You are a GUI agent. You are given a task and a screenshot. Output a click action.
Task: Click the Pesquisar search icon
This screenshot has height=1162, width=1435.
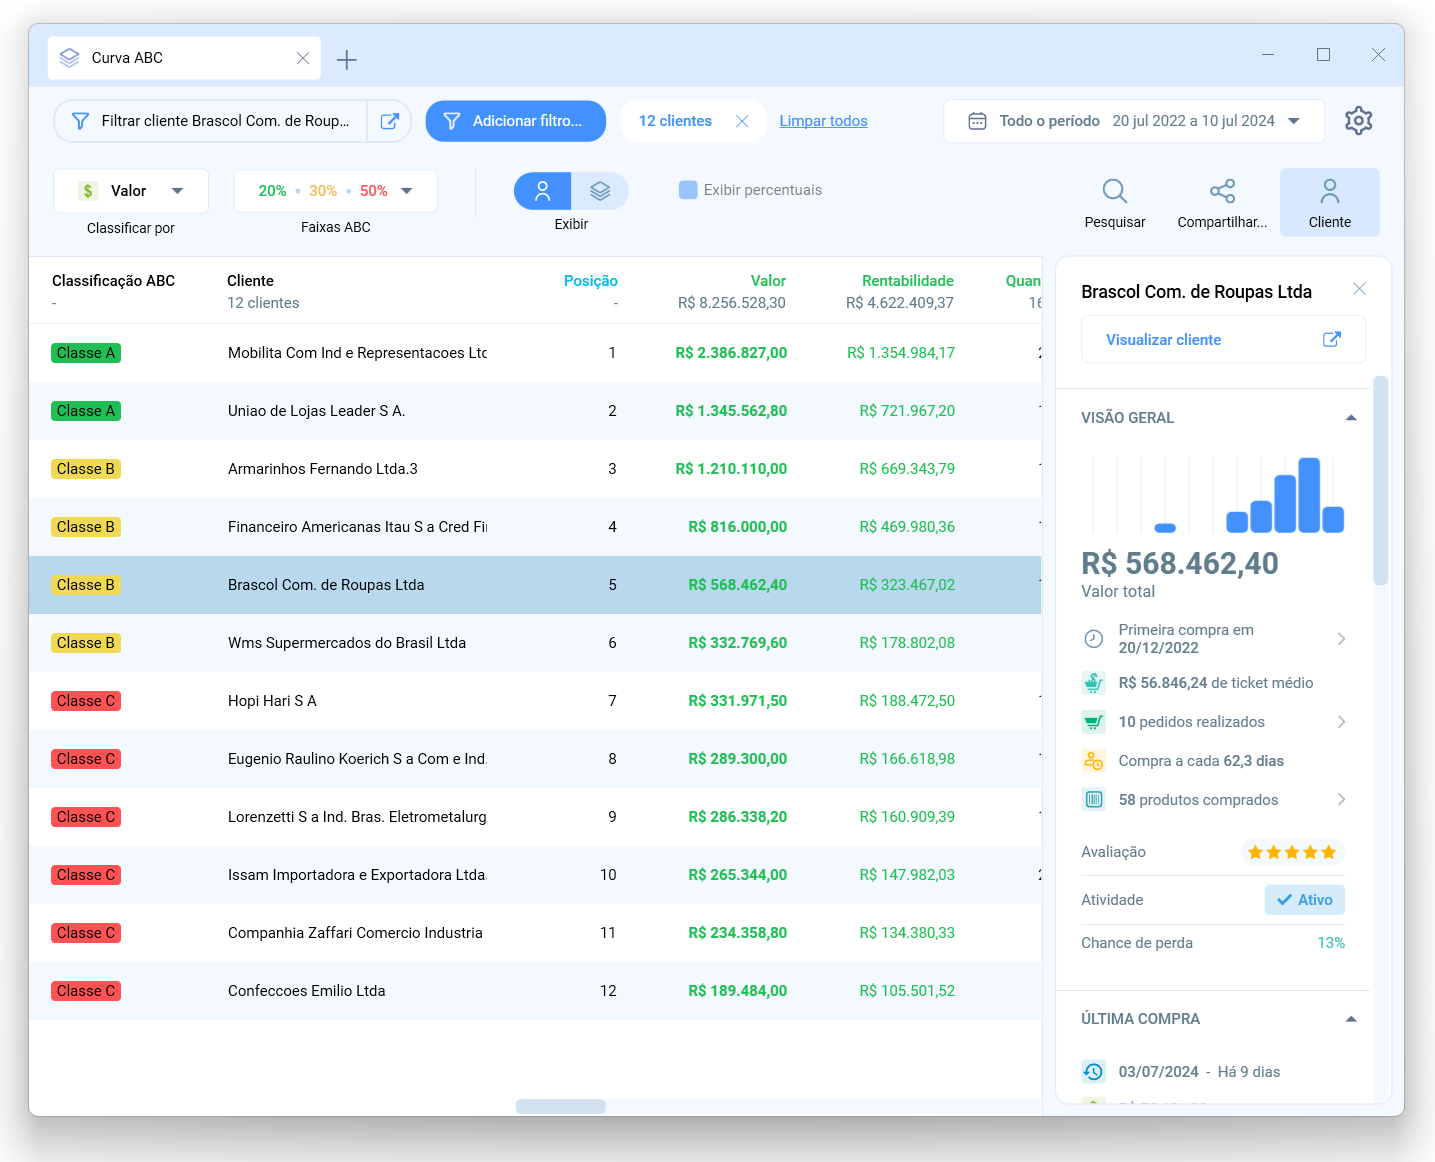1115,203
